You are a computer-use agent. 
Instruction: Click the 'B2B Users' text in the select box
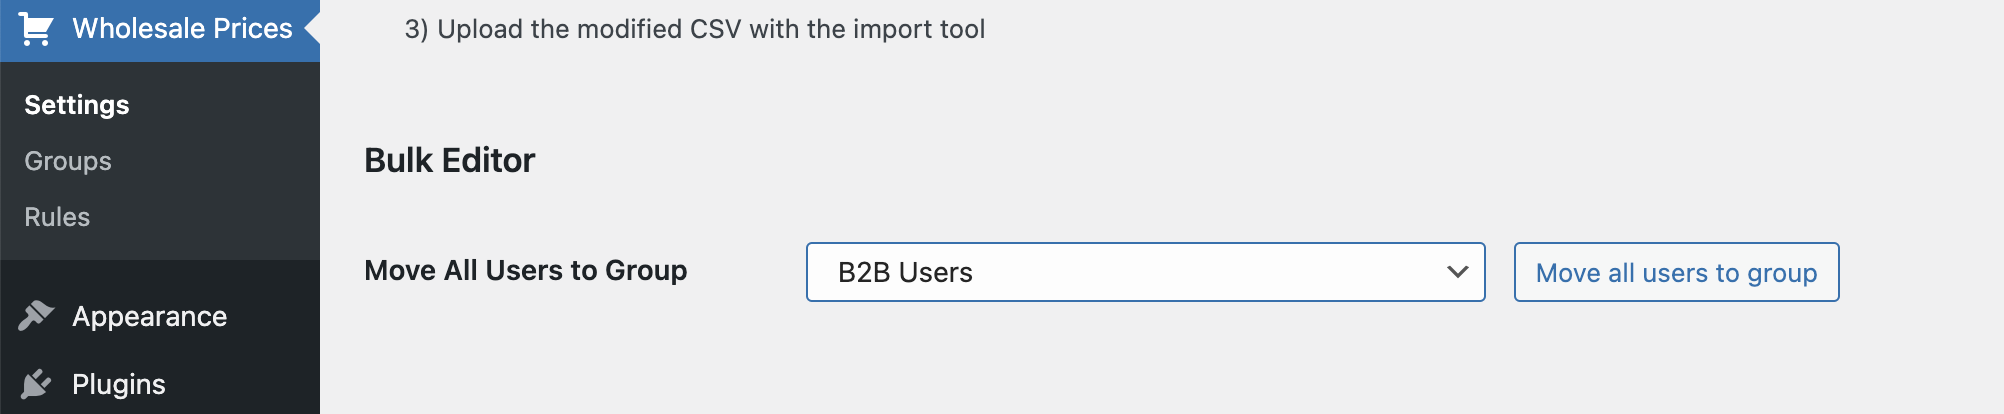point(905,272)
